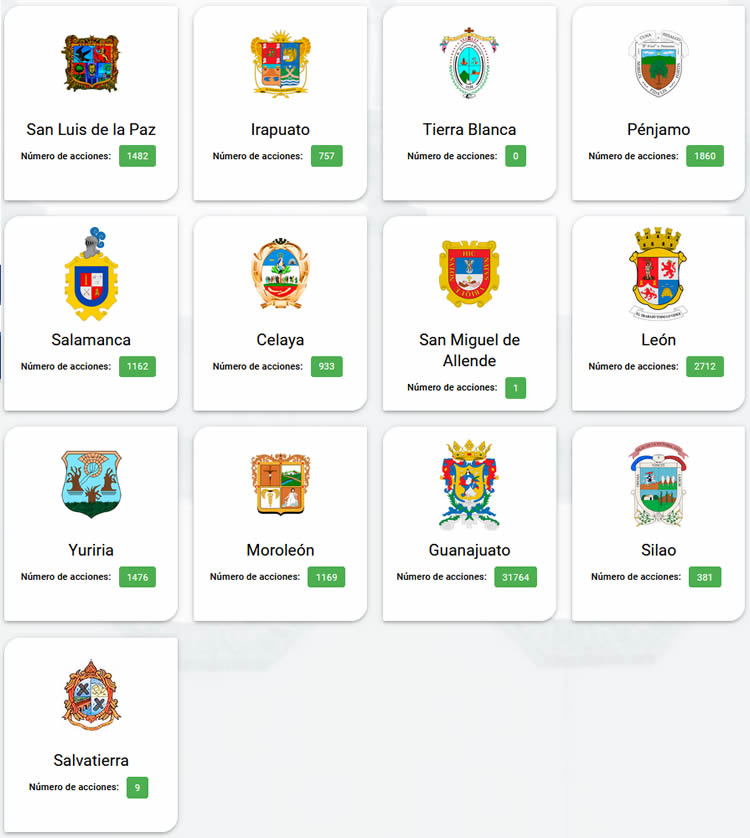Select the Celaya coat of arms
Viewport: 750px width, 838px height.
point(280,274)
